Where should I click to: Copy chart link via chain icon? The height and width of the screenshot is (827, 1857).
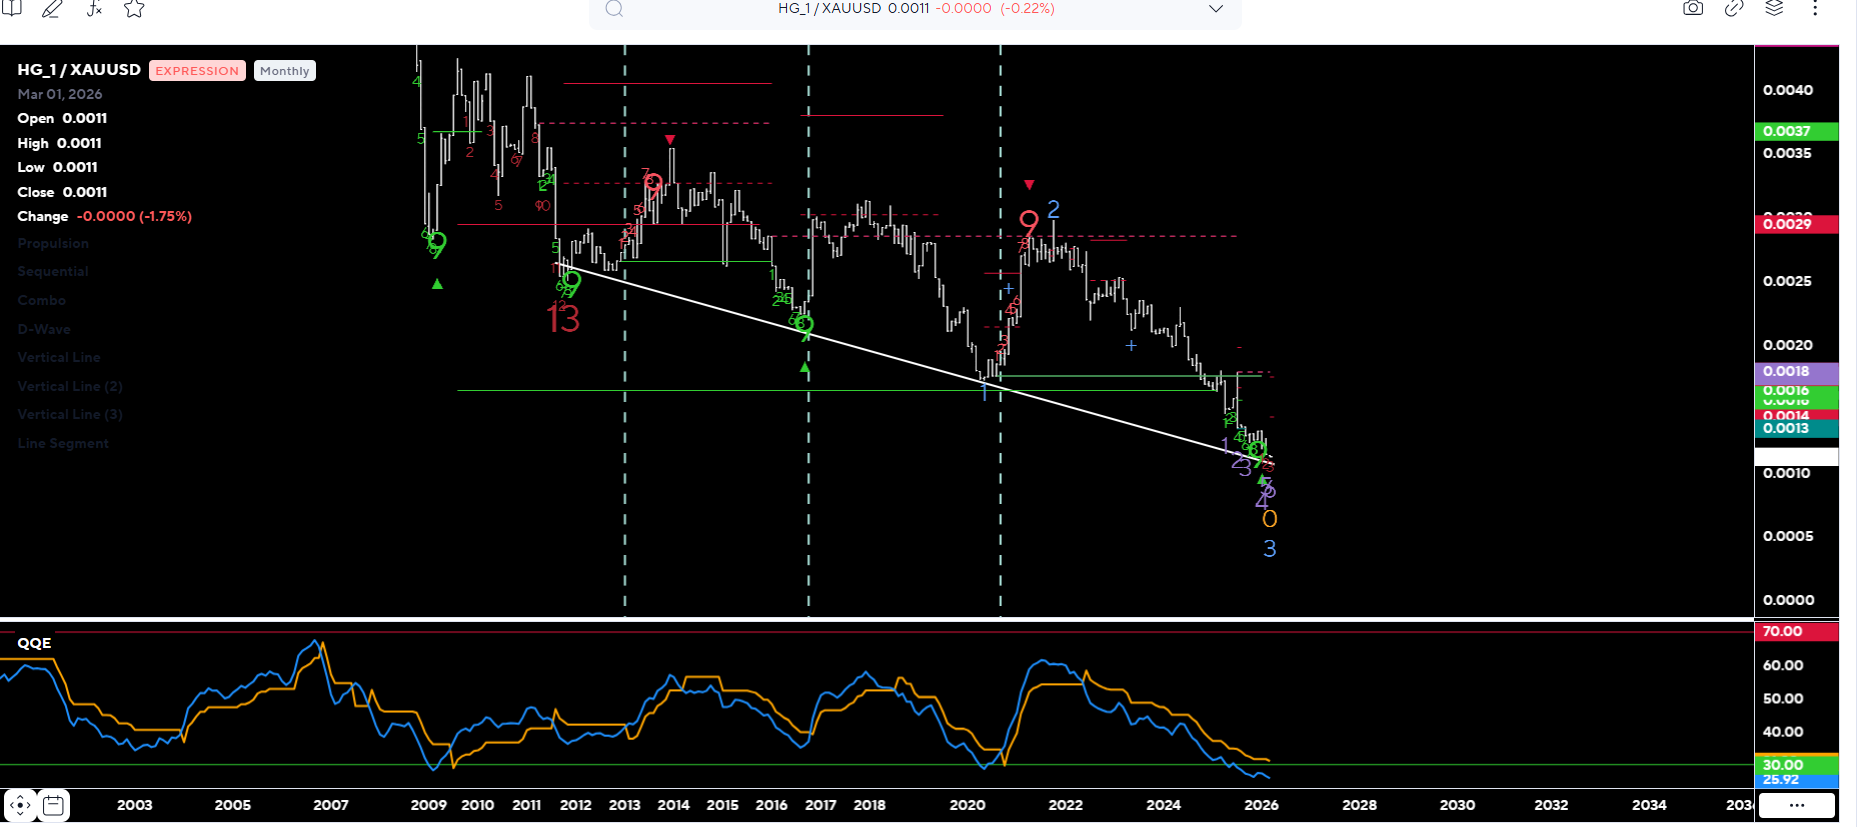[x=1734, y=9]
